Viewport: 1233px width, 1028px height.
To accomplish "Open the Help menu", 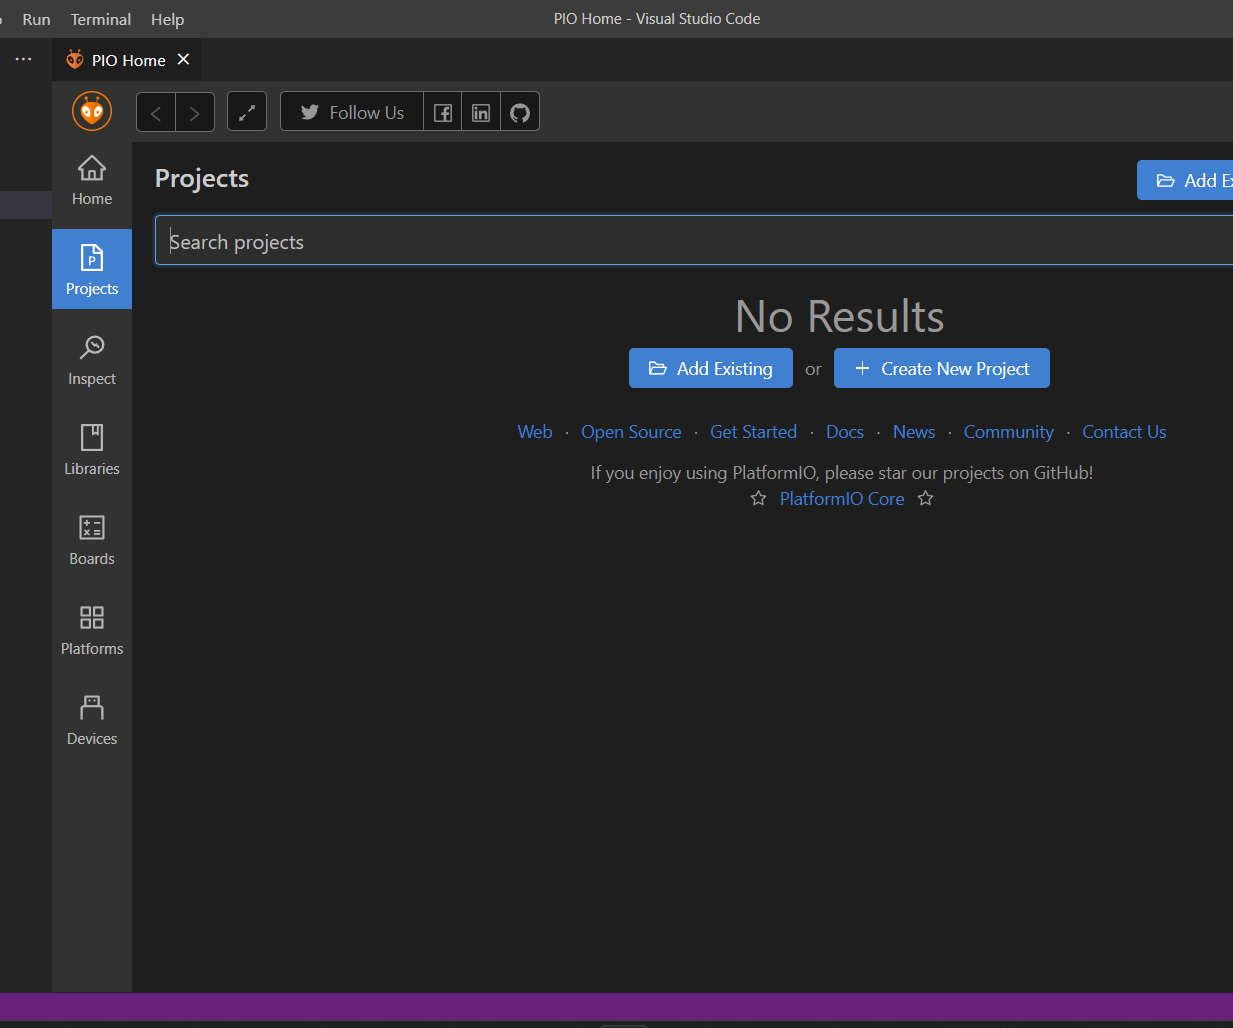I will [x=167, y=19].
